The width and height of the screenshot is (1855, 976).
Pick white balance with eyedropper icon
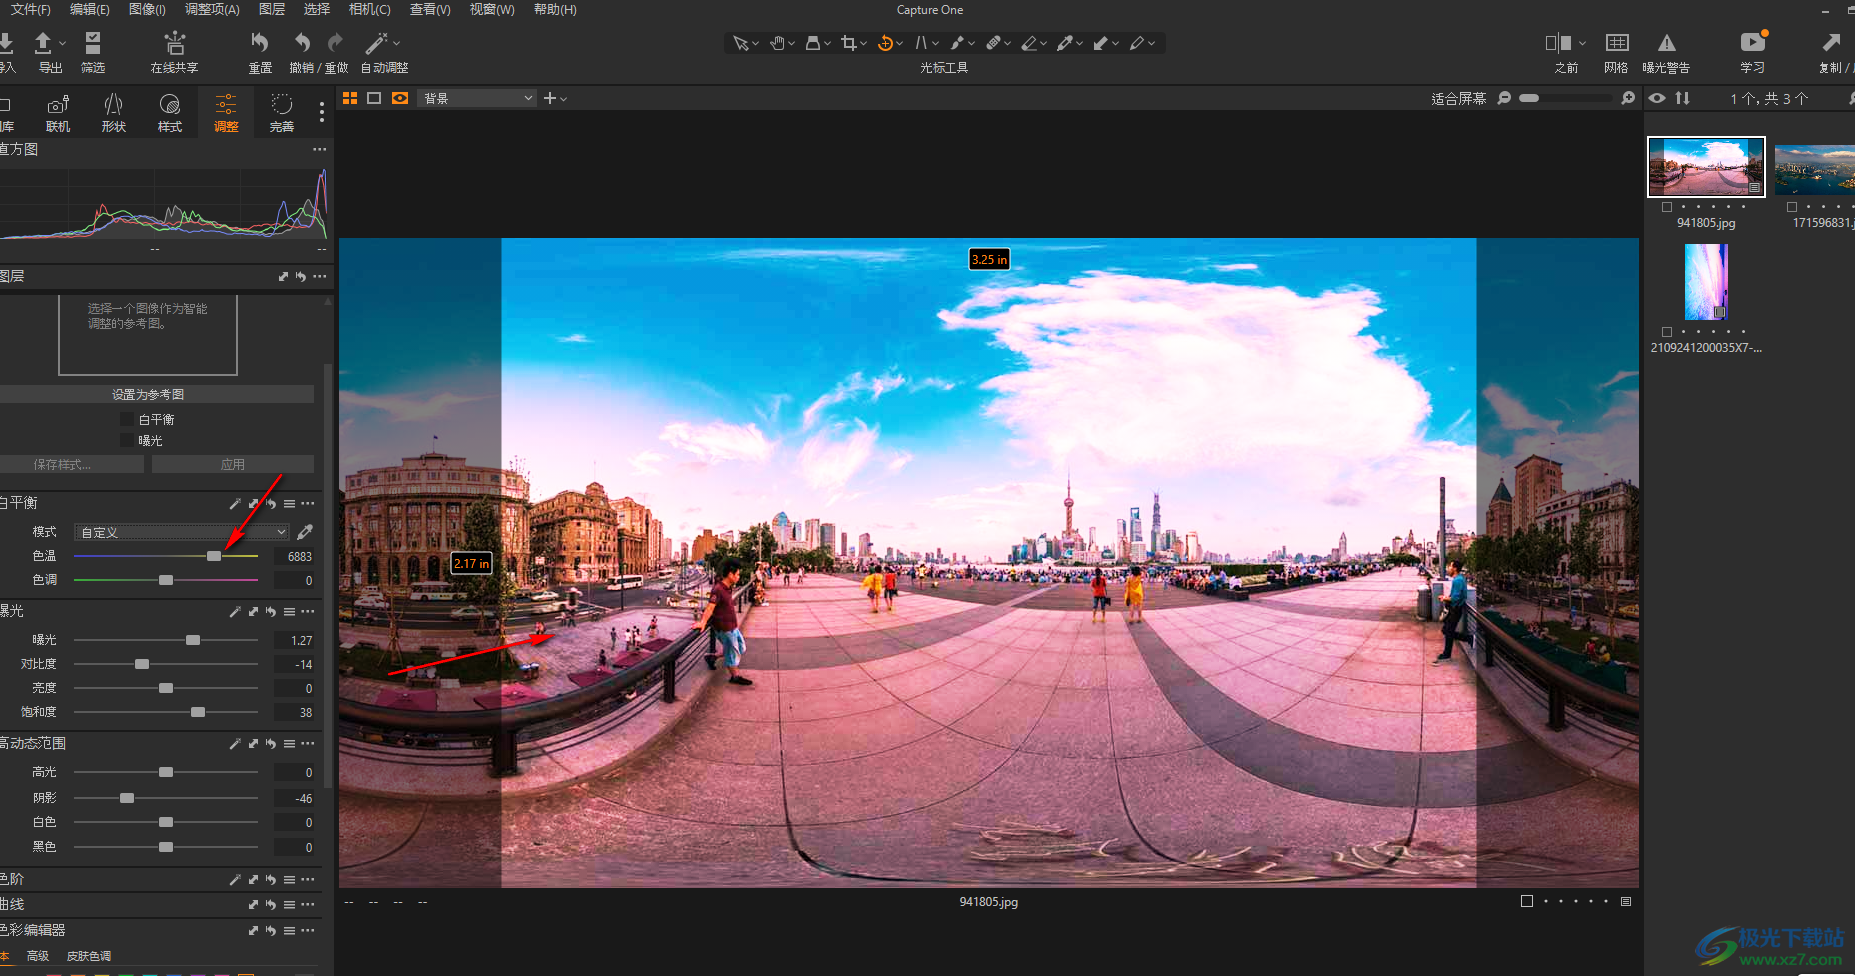[x=305, y=532]
